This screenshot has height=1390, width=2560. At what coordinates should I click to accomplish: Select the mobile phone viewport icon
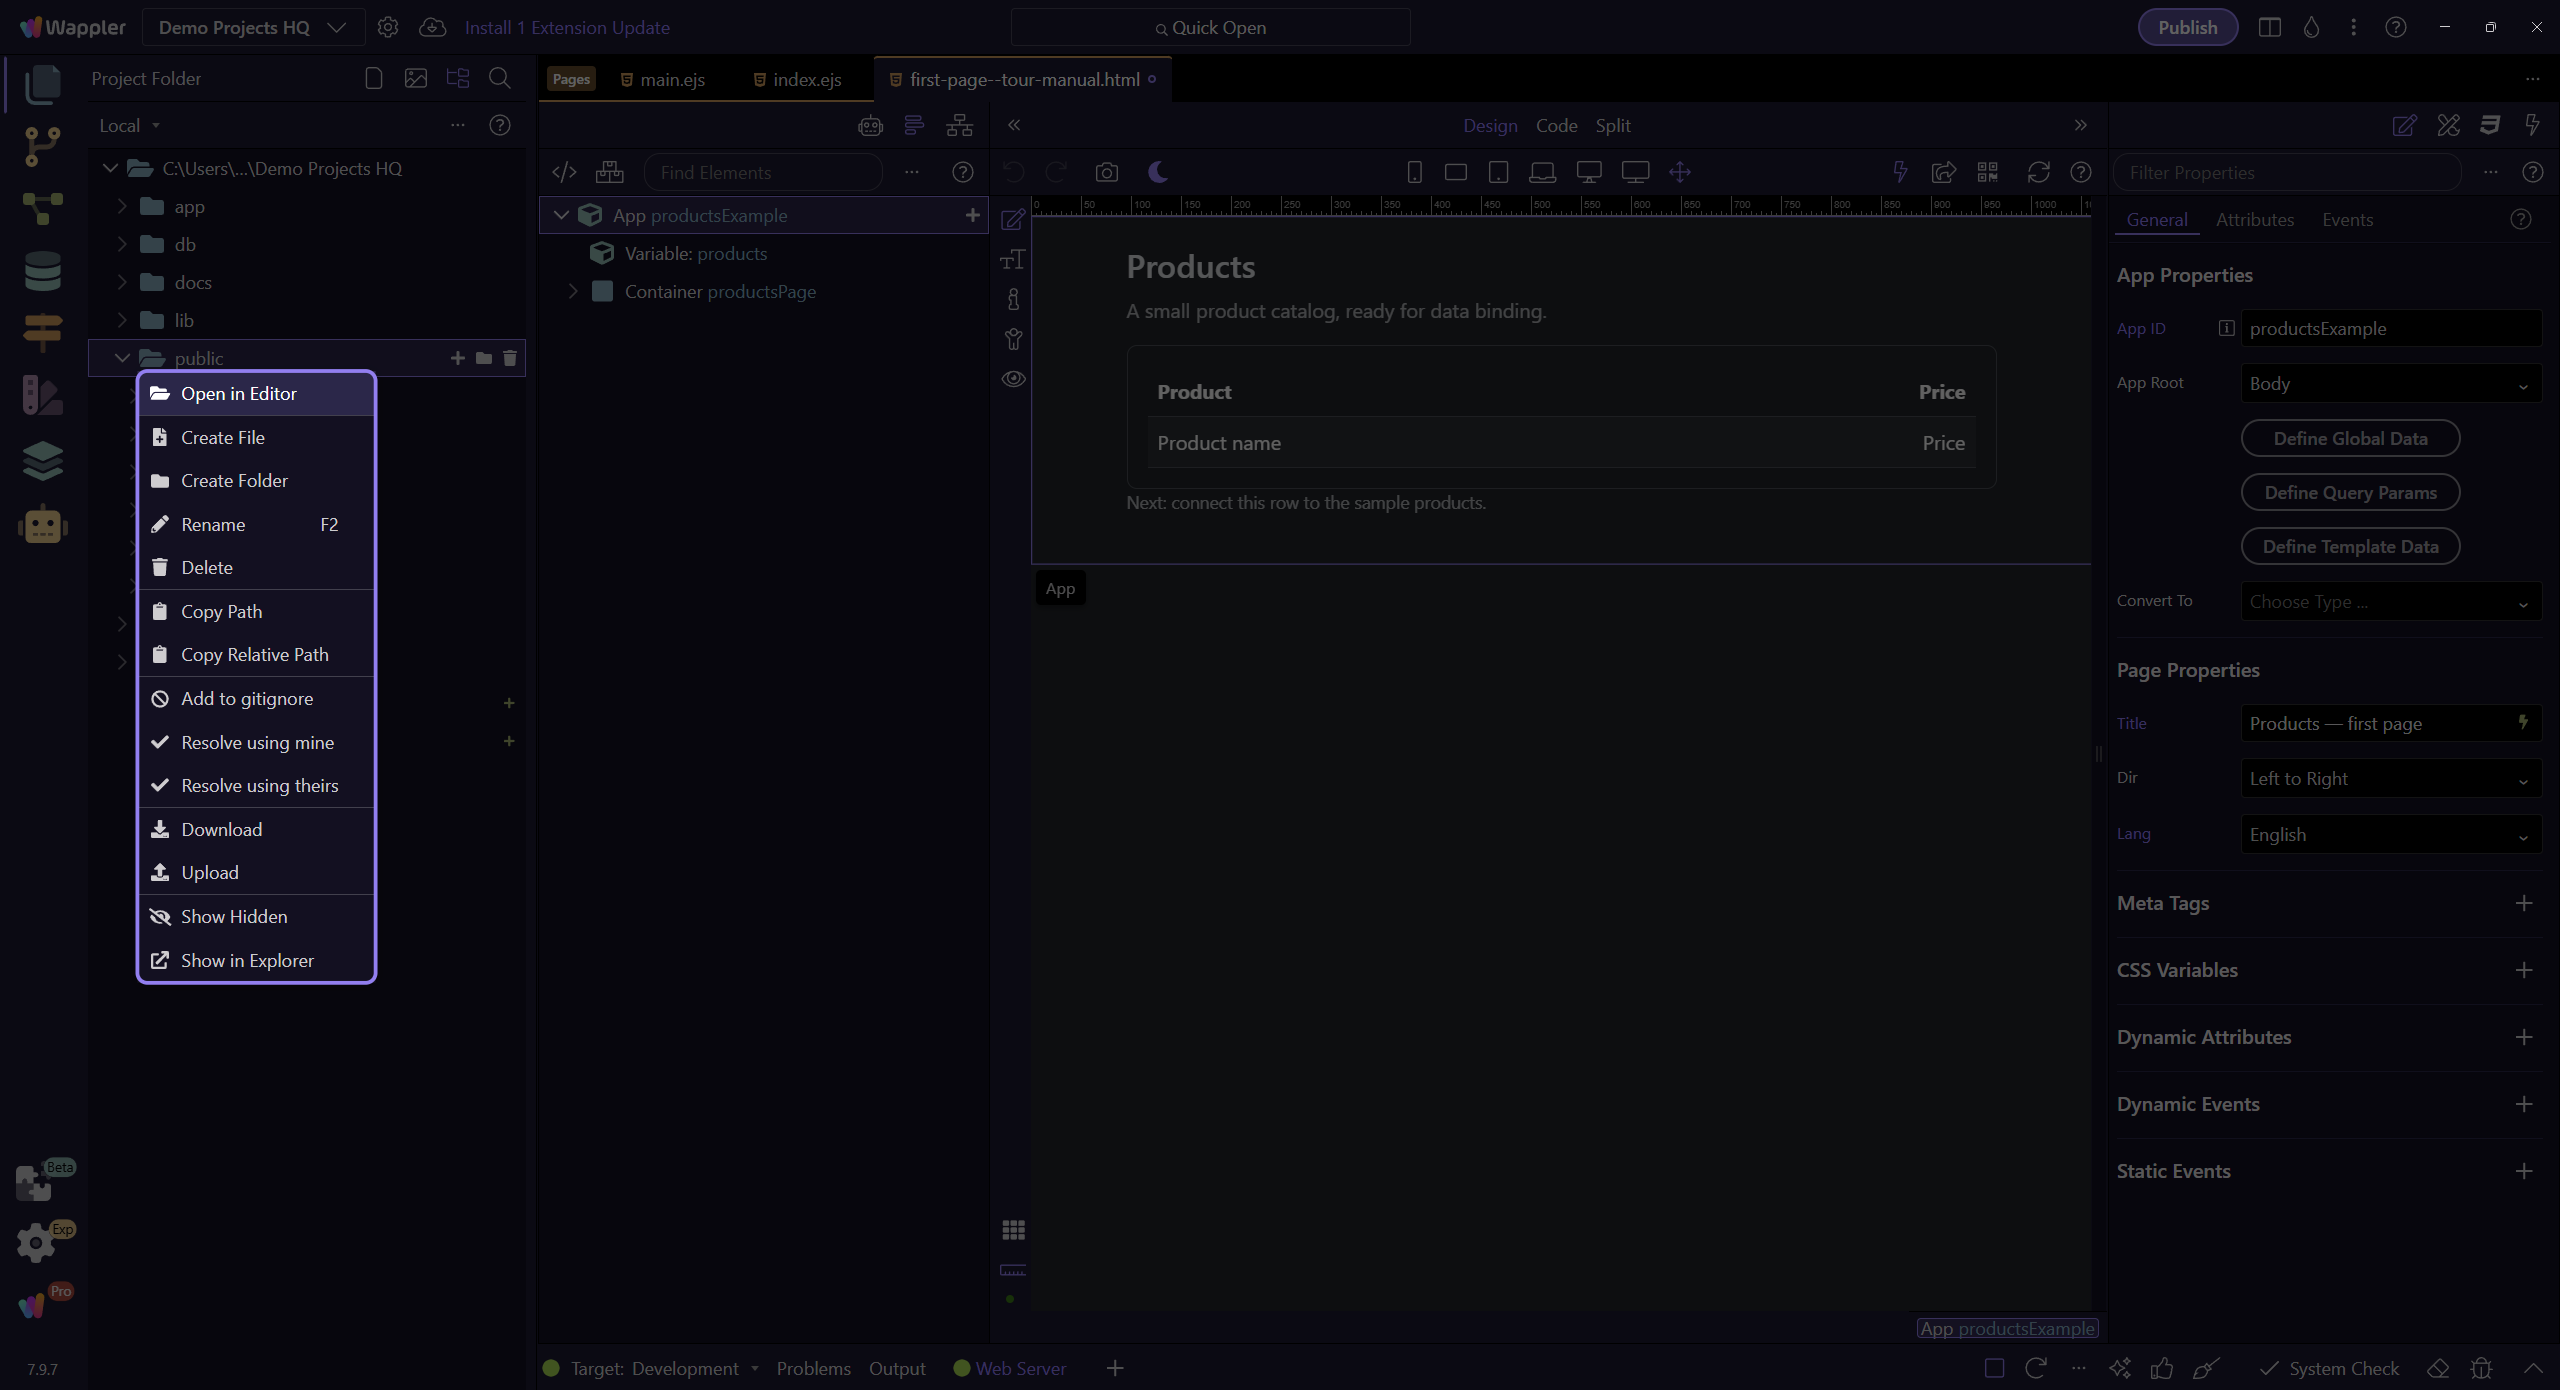pyautogui.click(x=1414, y=172)
